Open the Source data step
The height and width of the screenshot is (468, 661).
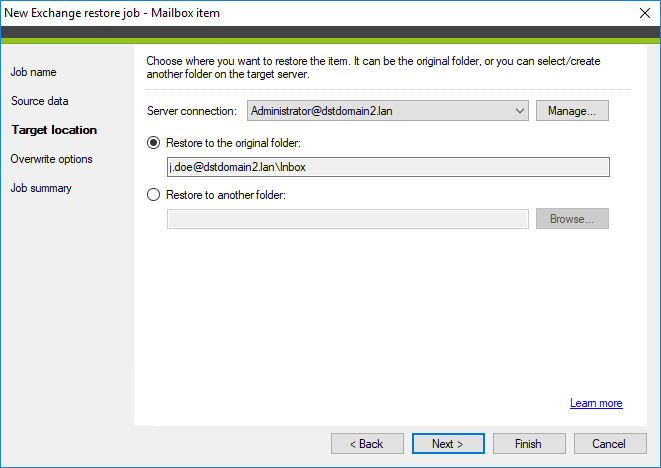pos(39,101)
